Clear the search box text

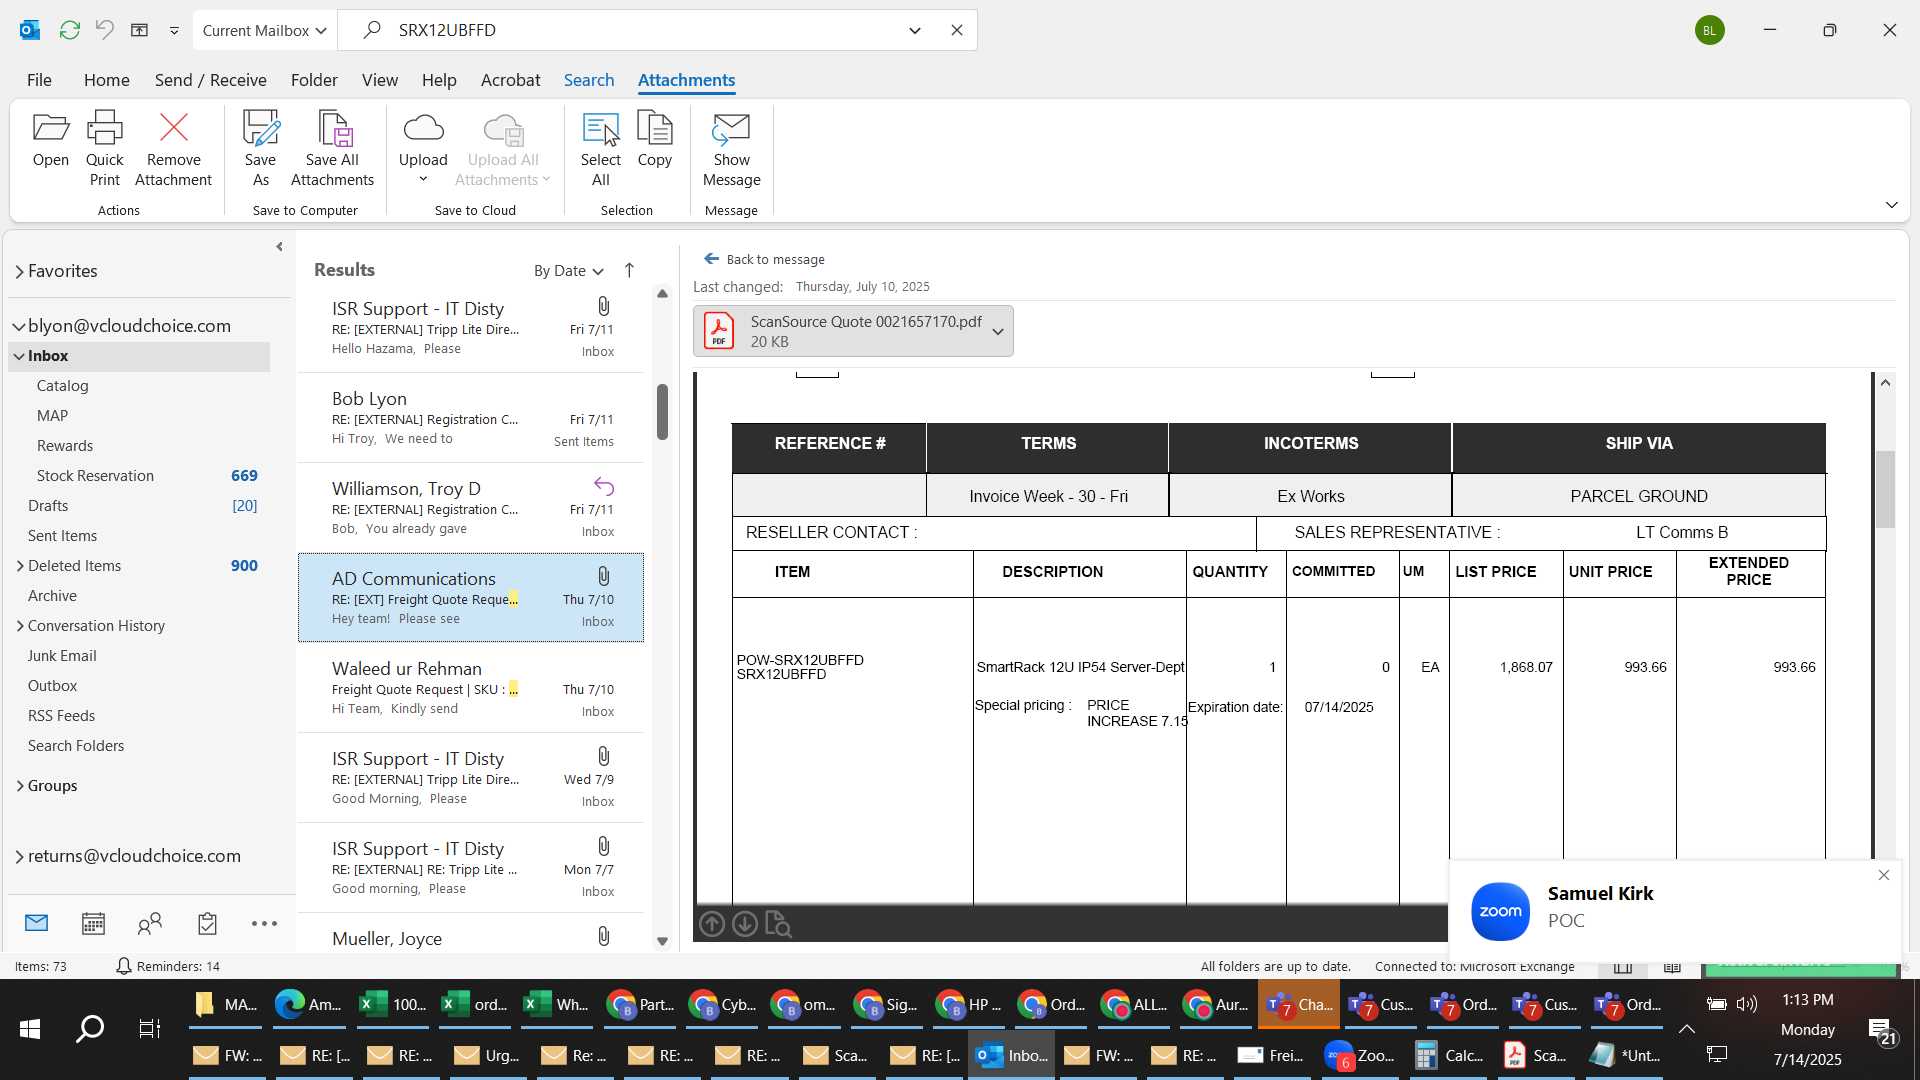(x=956, y=30)
